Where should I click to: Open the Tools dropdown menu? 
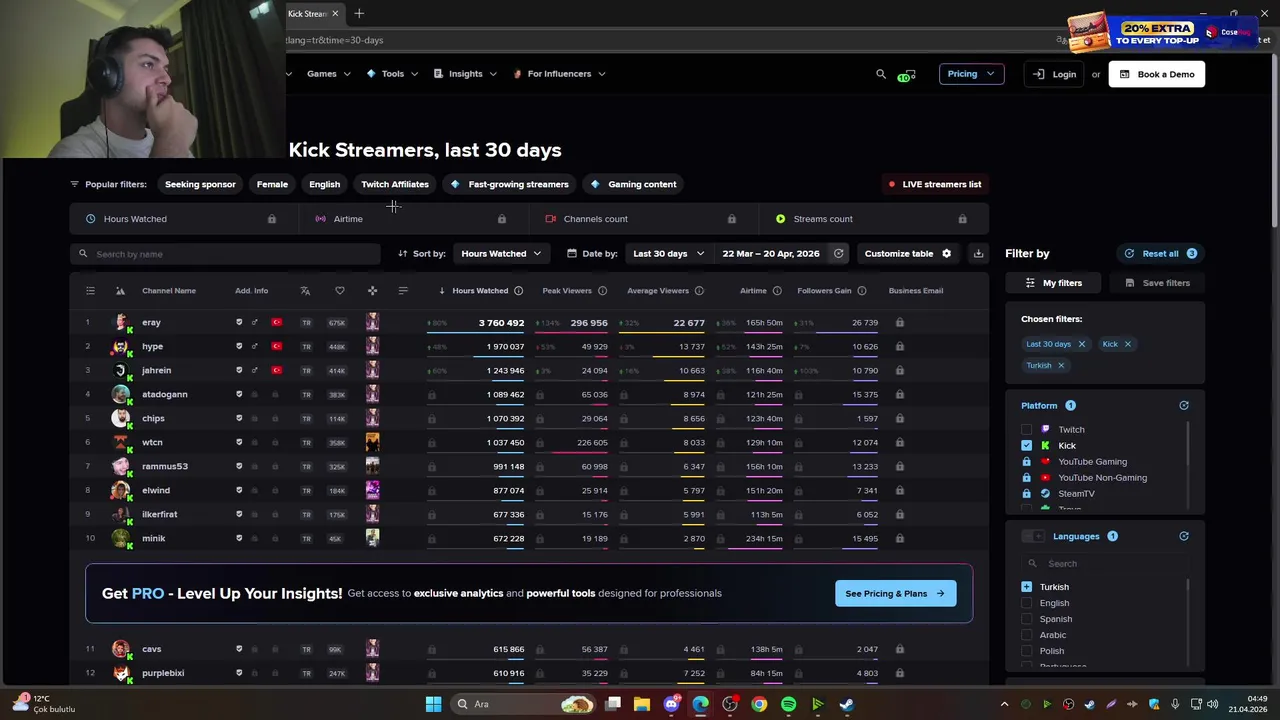coord(392,74)
